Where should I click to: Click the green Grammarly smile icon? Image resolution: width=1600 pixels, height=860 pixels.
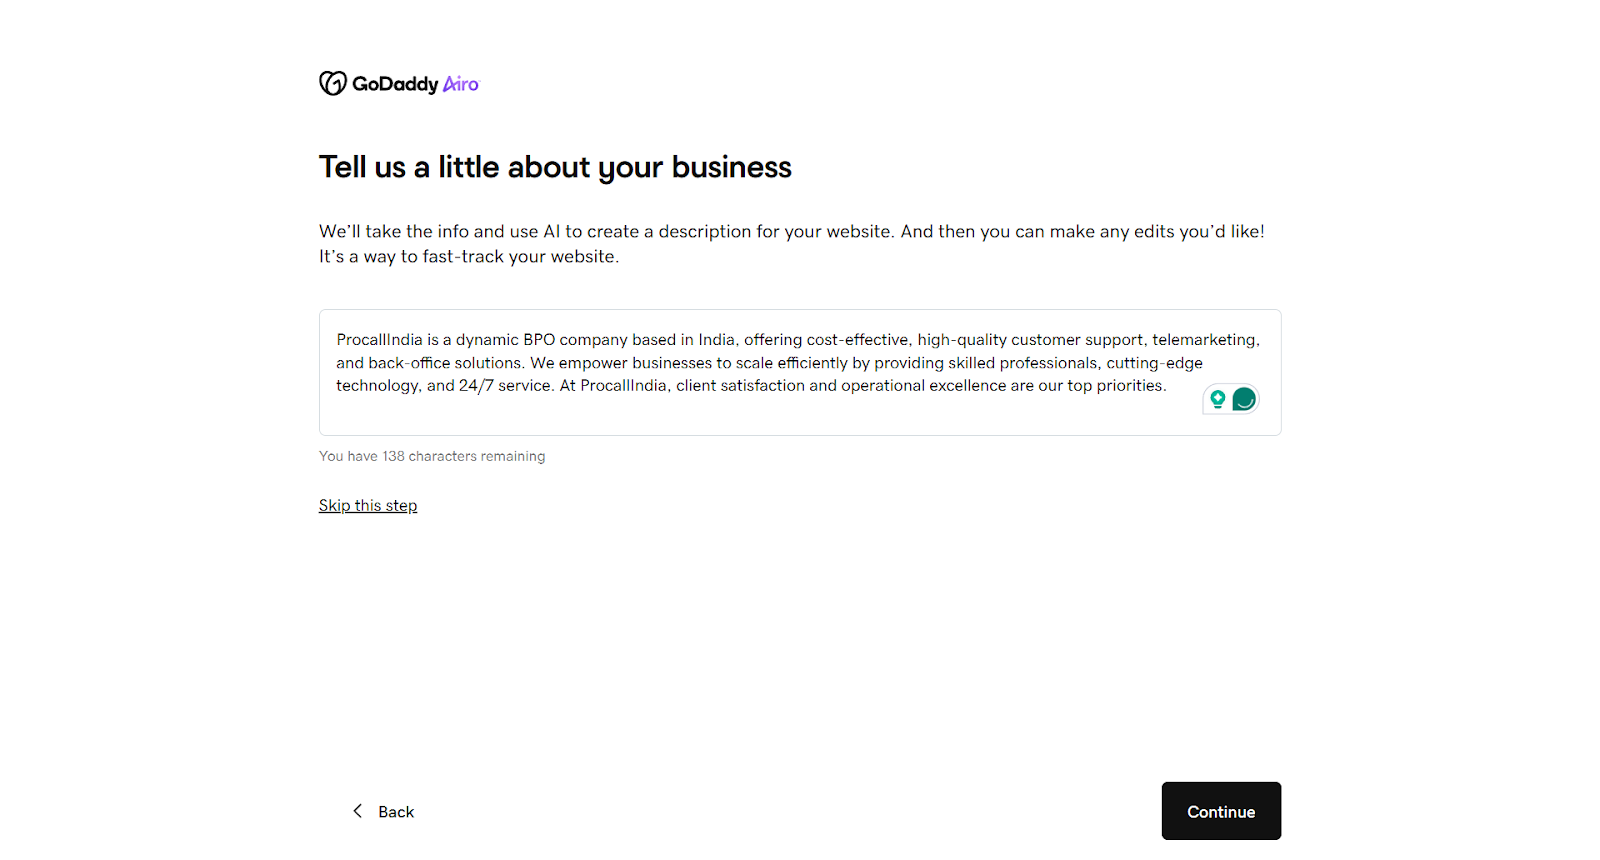1244,400
